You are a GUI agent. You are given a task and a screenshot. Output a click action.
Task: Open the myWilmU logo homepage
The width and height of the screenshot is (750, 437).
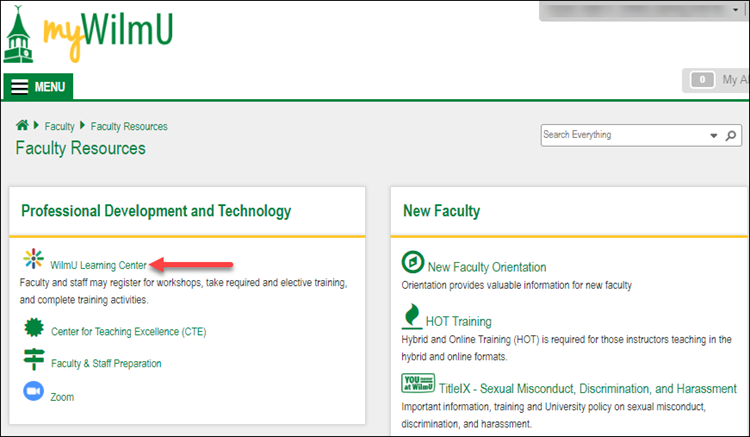point(88,34)
